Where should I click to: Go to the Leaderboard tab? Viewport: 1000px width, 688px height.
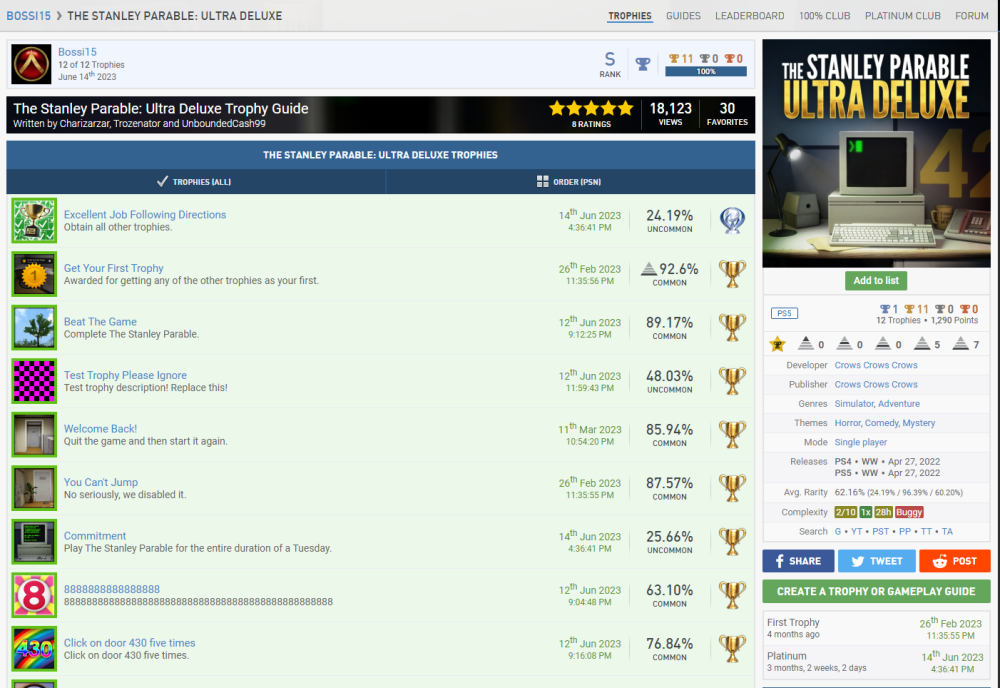pos(749,16)
